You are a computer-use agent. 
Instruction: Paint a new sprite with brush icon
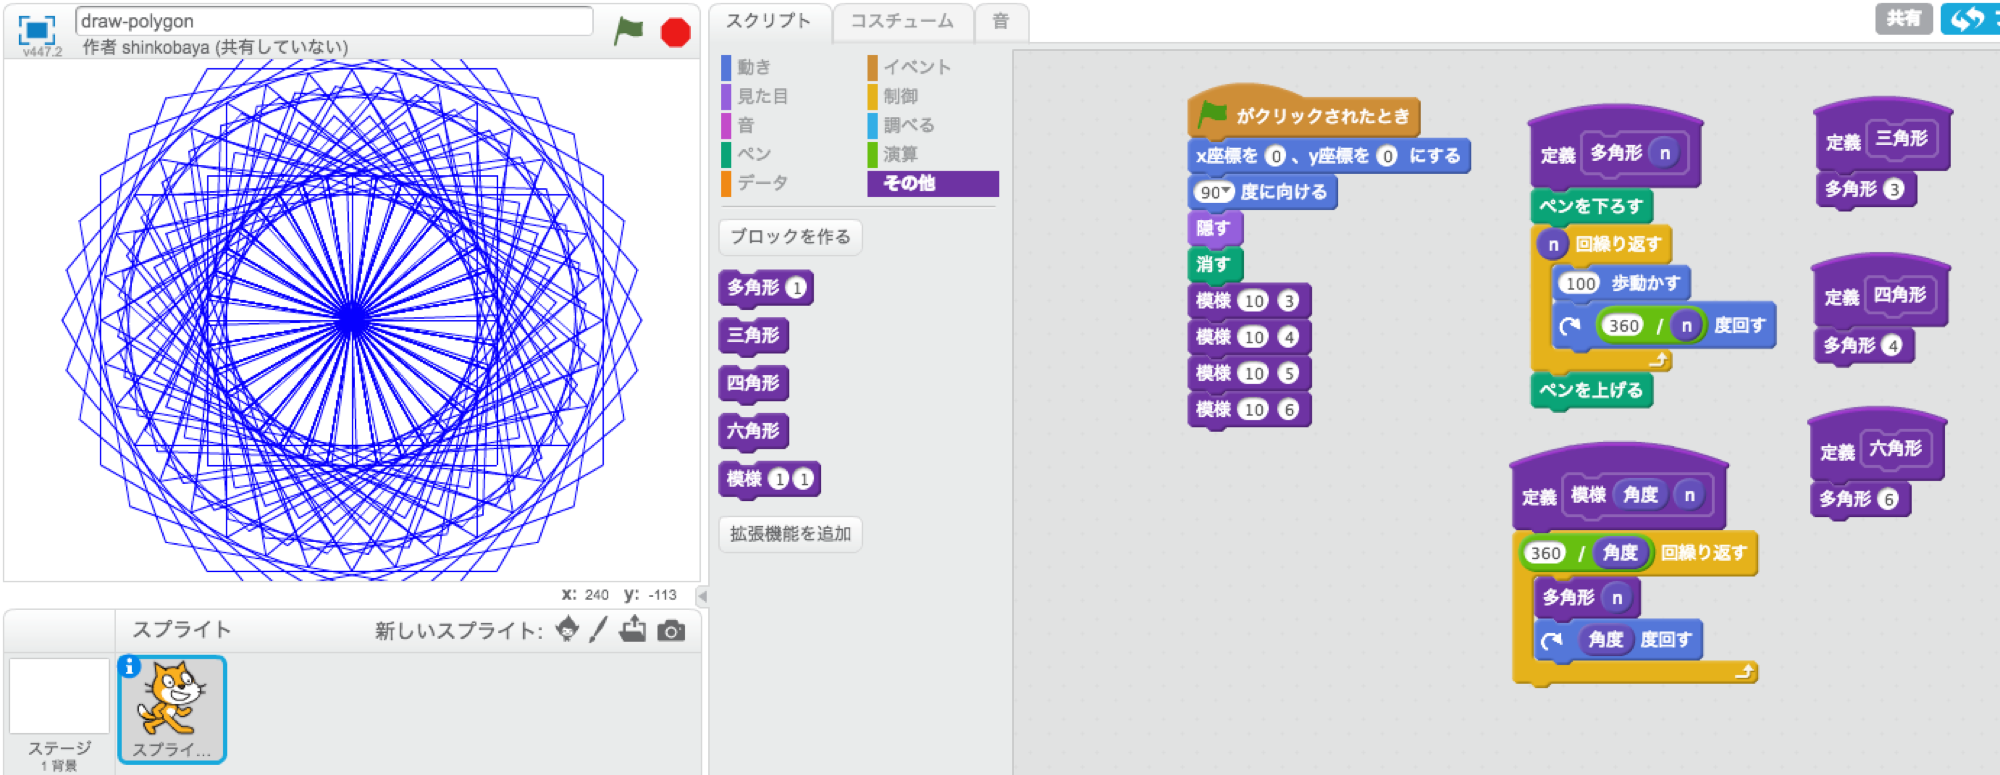(x=598, y=629)
